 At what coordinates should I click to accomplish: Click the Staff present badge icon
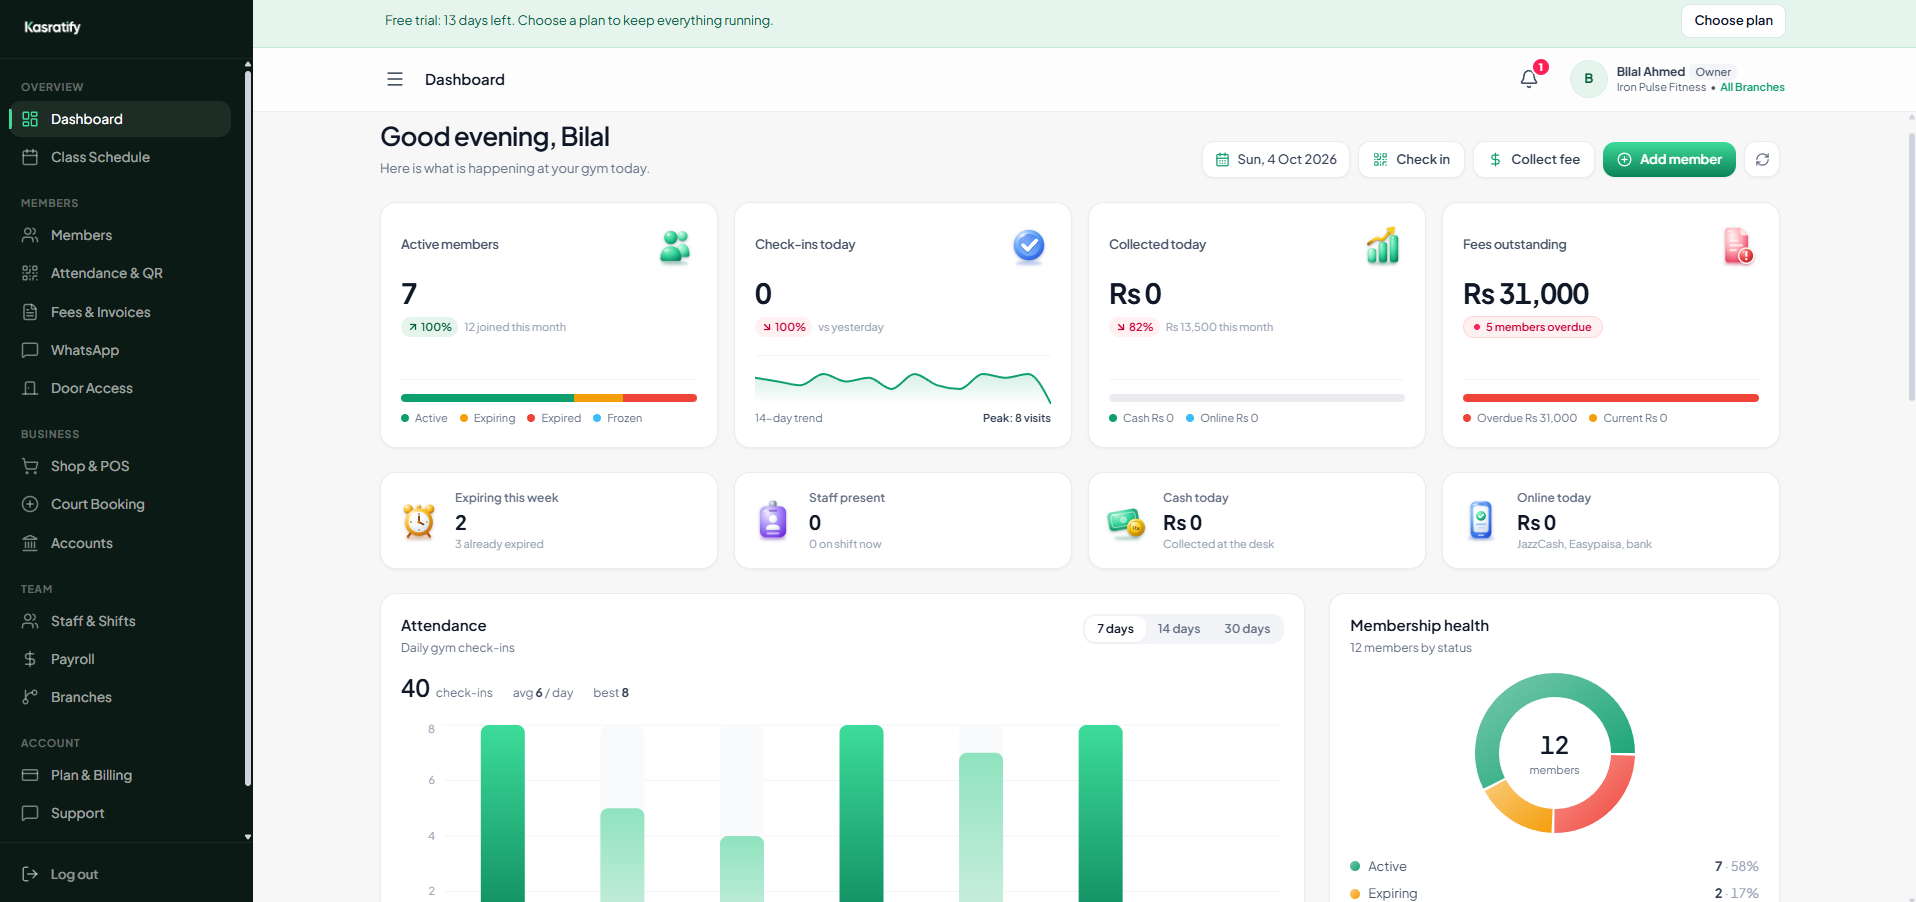pos(773,520)
